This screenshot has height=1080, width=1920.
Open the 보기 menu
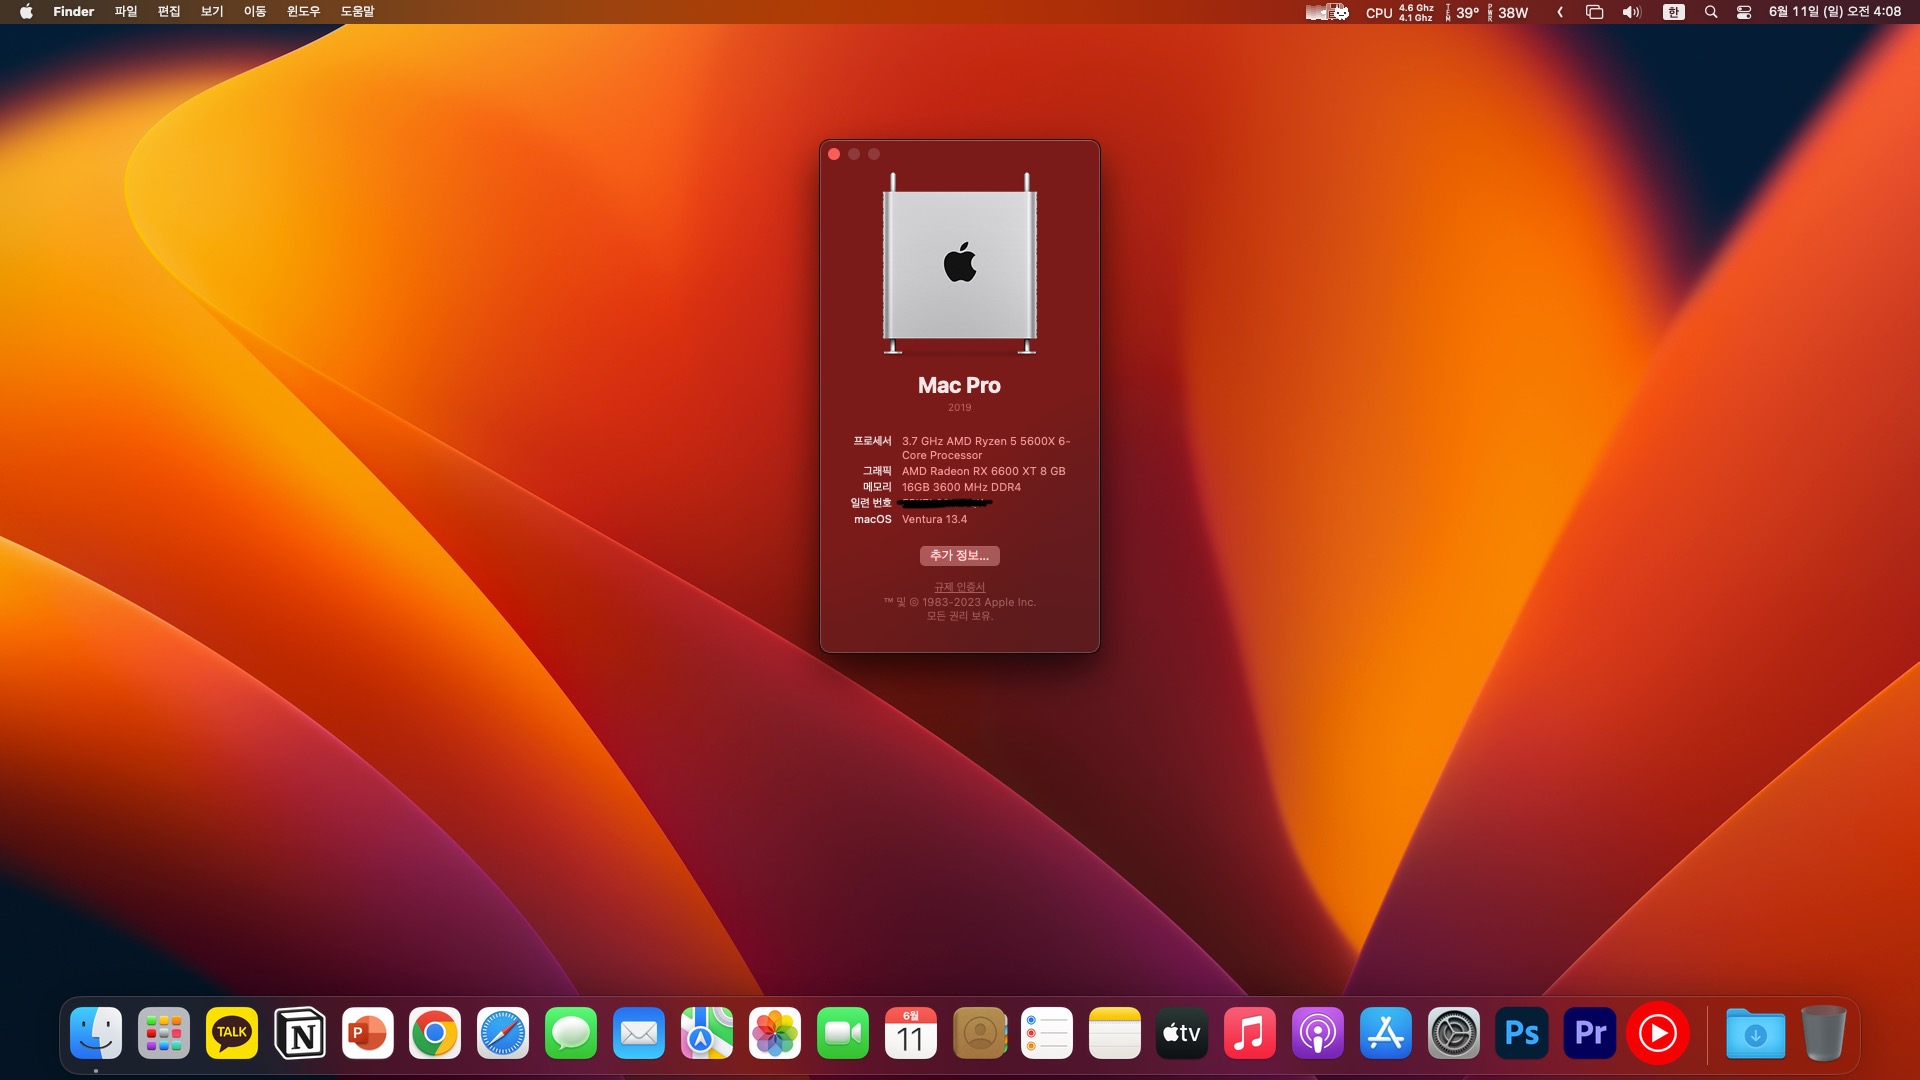[212, 12]
